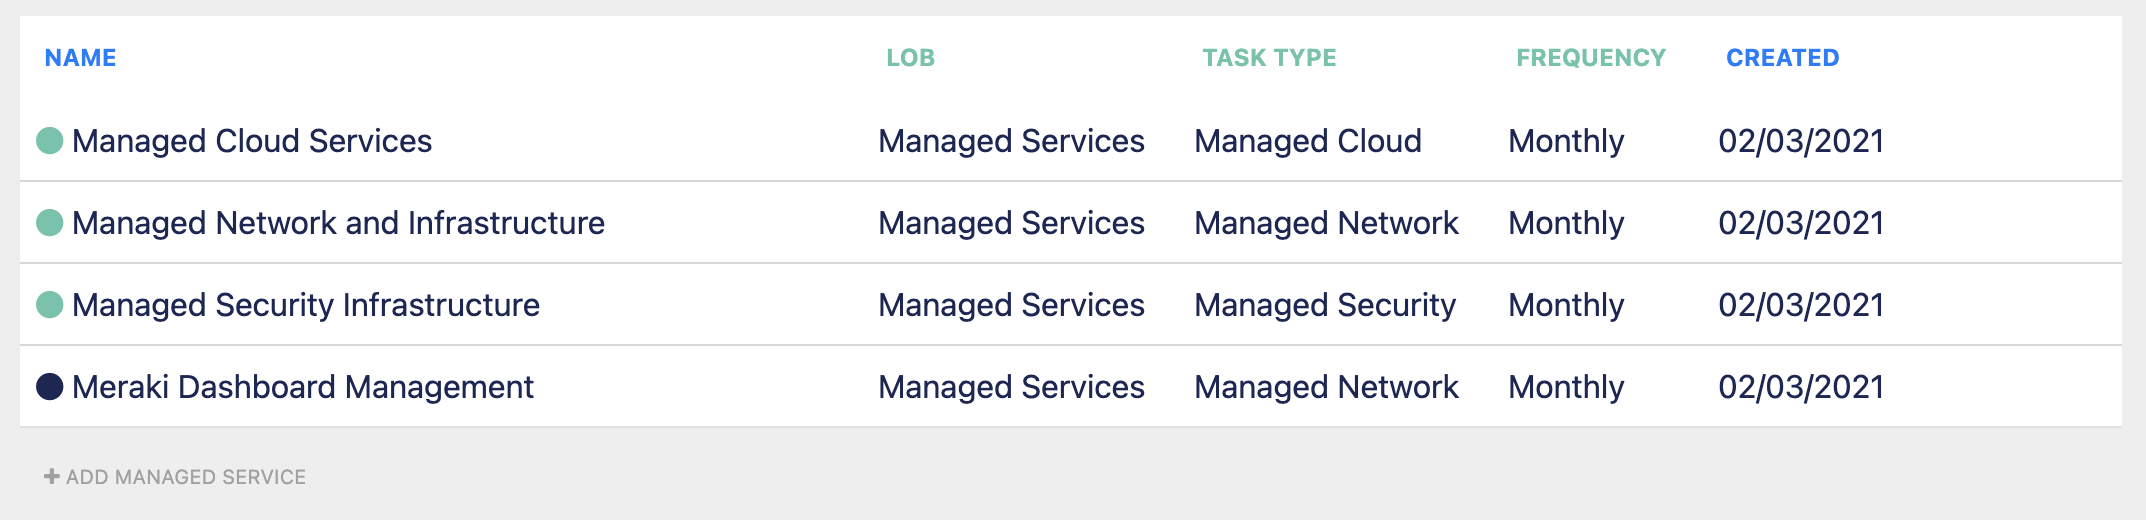
Task: Sort the table by the NAME column
Action: coord(81,58)
